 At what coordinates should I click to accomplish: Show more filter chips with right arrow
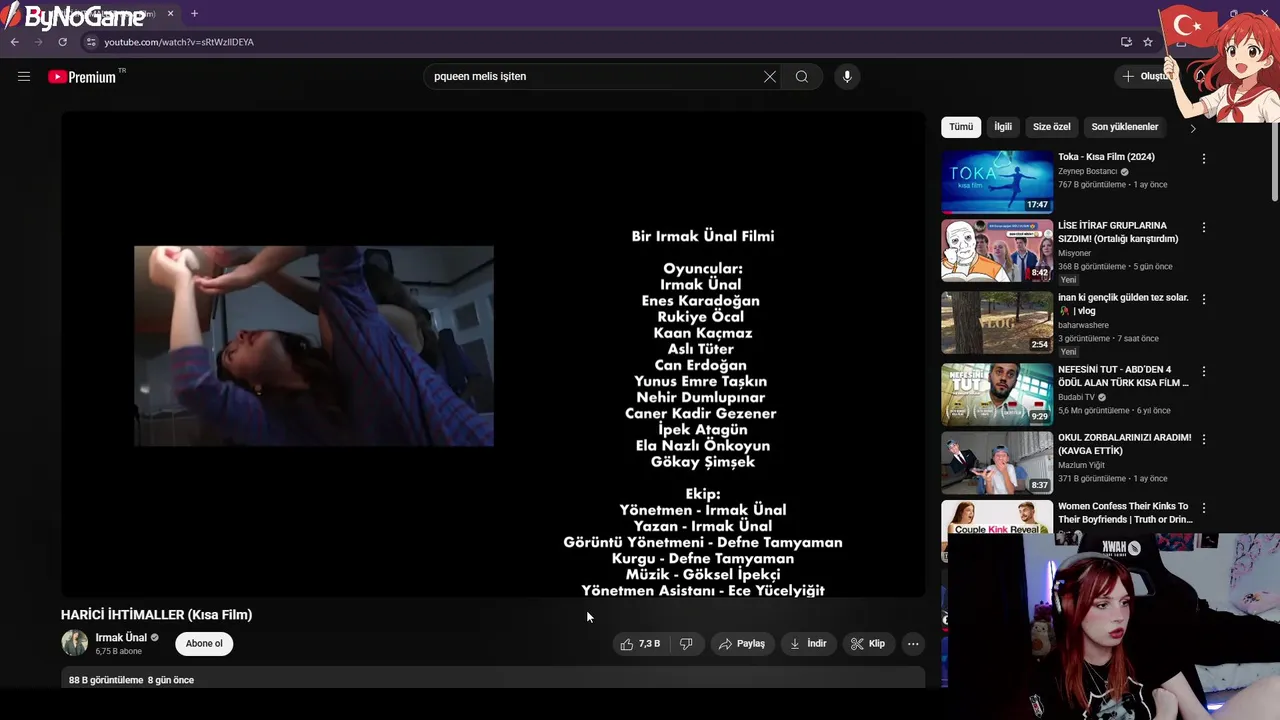[x=1192, y=128]
